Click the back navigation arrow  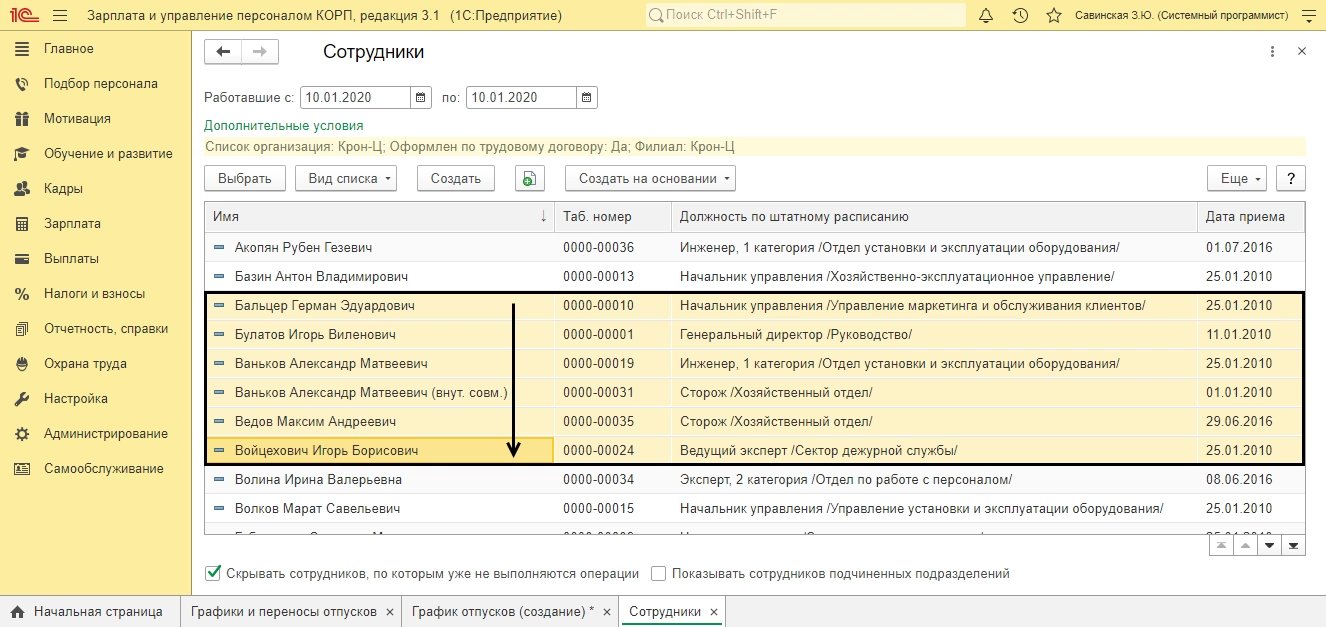pyautogui.click(x=223, y=52)
